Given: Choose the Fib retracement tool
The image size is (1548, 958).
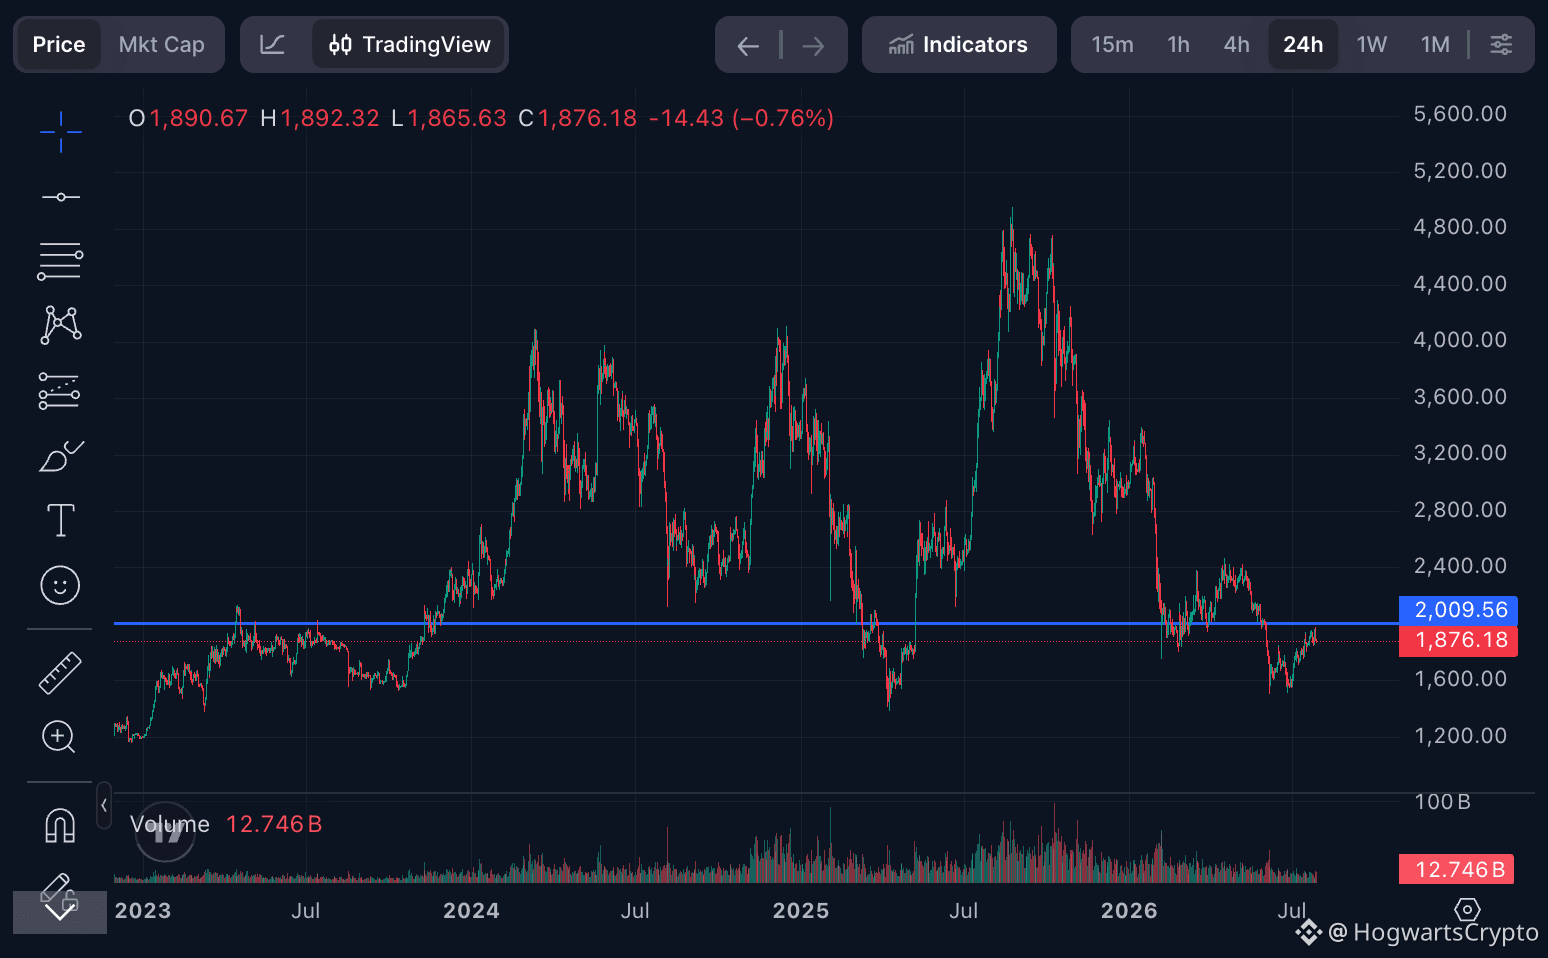Looking at the screenshot, I should (60, 261).
